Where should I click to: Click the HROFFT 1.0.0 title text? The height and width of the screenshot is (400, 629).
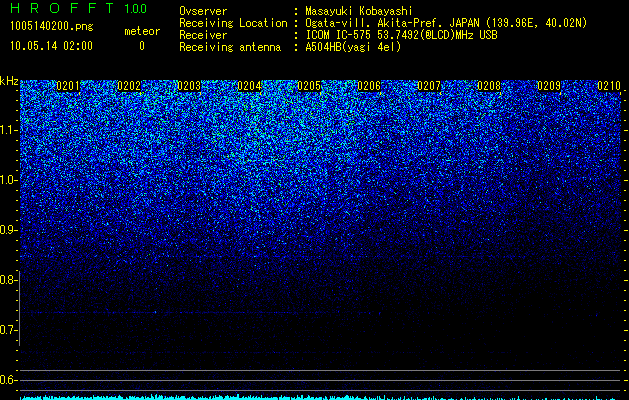click(x=79, y=8)
